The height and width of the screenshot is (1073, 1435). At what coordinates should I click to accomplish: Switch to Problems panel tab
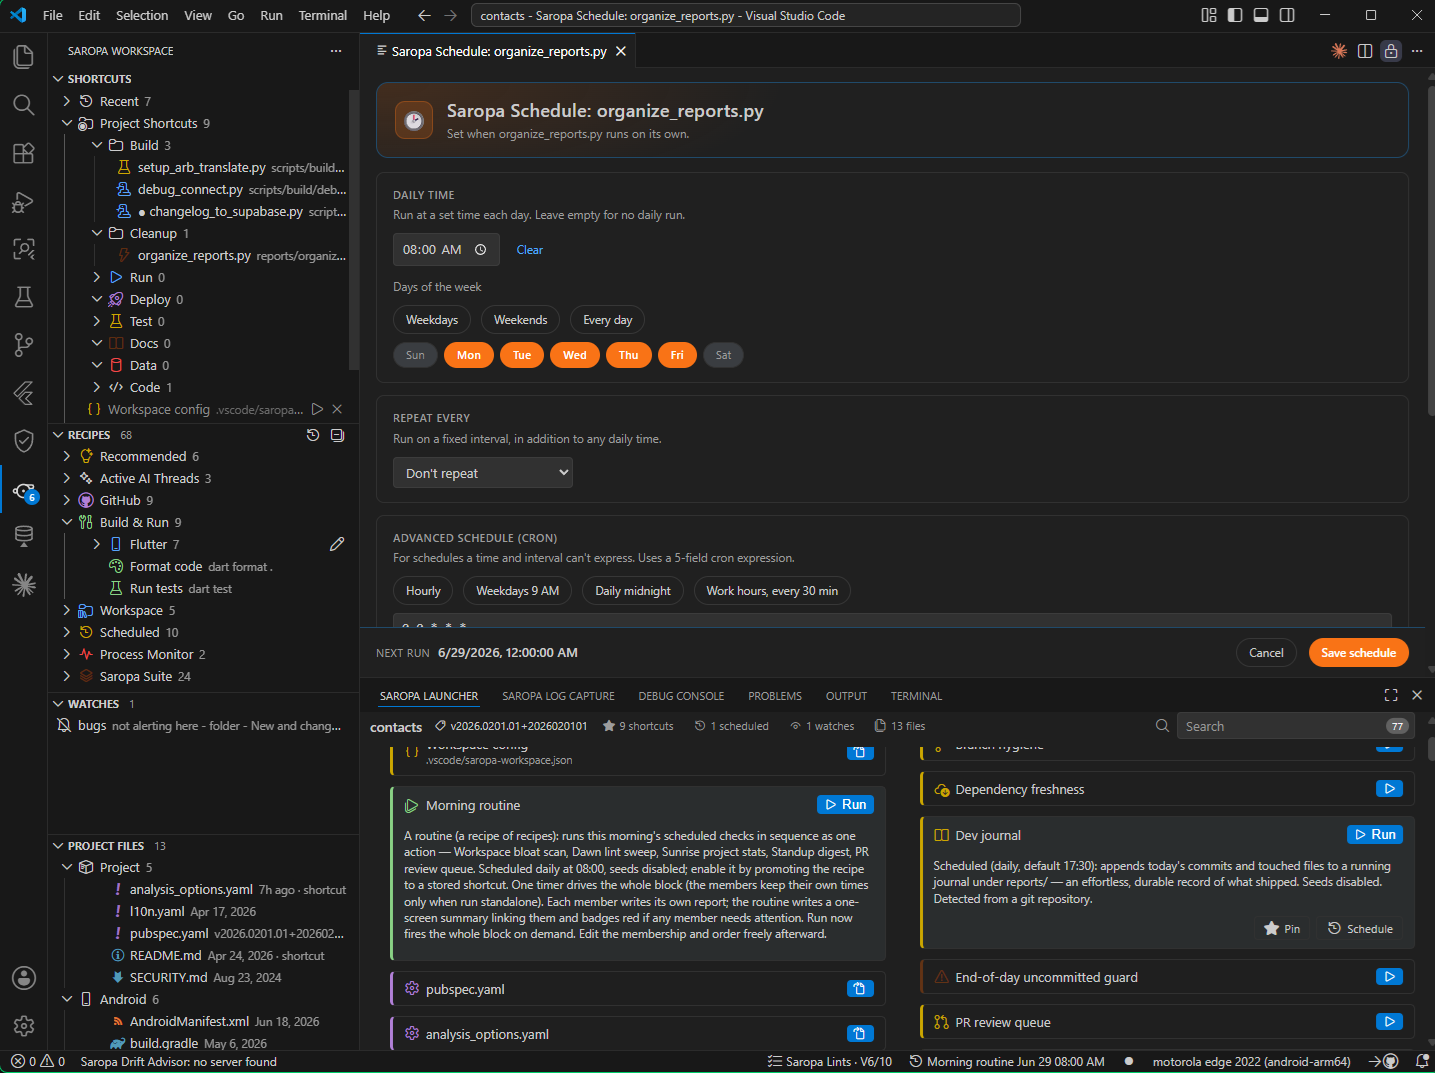click(775, 696)
